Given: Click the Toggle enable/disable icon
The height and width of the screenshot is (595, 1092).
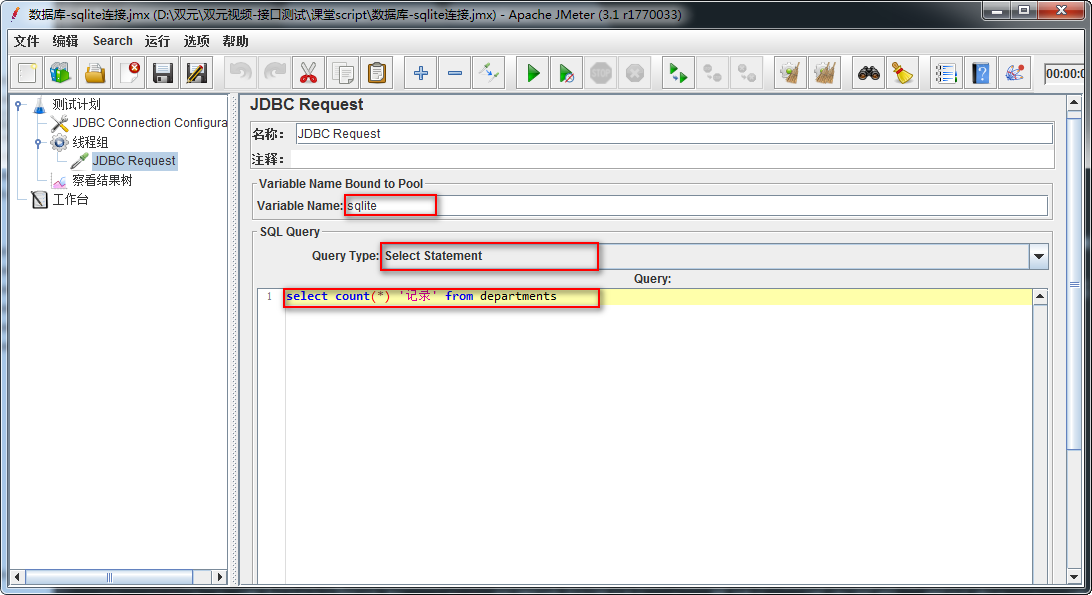Looking at the screenshot, I should pos(489,73).
